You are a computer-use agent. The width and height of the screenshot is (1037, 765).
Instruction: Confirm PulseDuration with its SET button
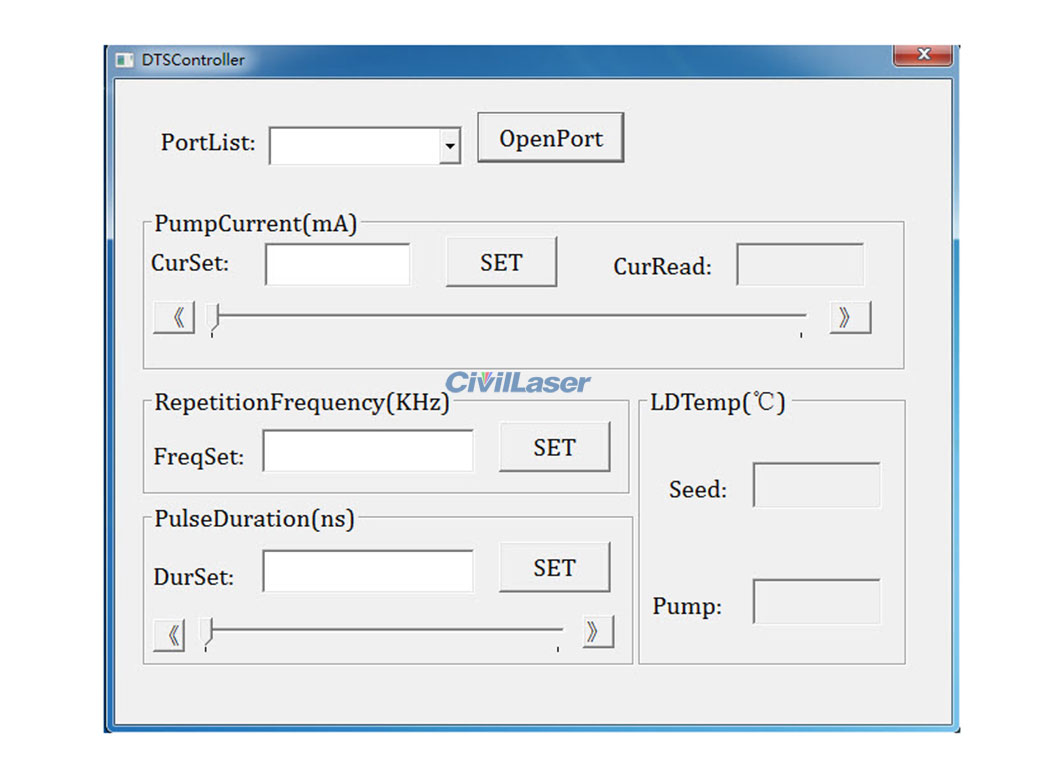(554, 568)
